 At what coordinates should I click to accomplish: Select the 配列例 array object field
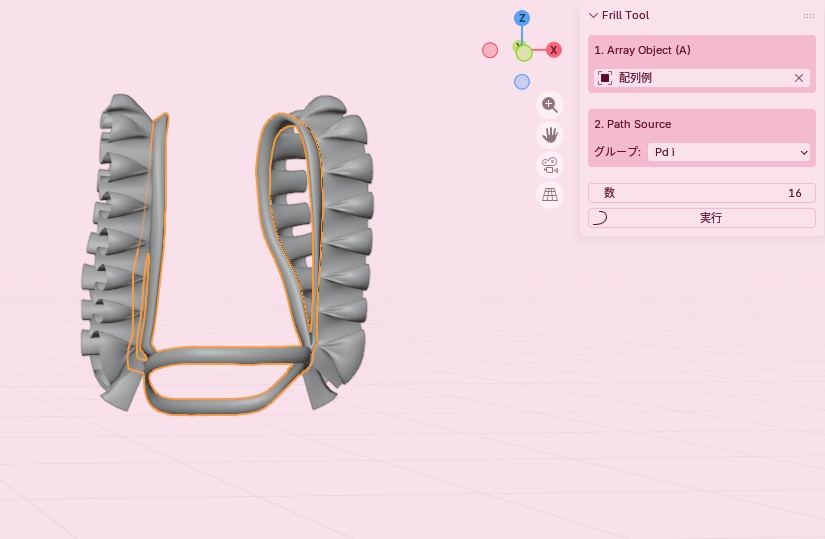point(702,78)
